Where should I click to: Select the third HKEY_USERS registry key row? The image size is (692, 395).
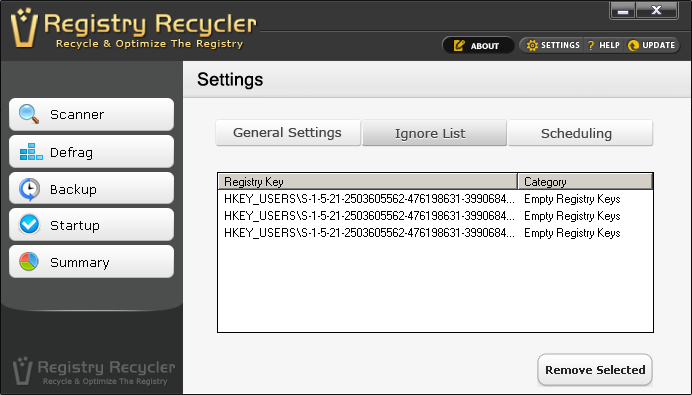click(x=435, y=233)
